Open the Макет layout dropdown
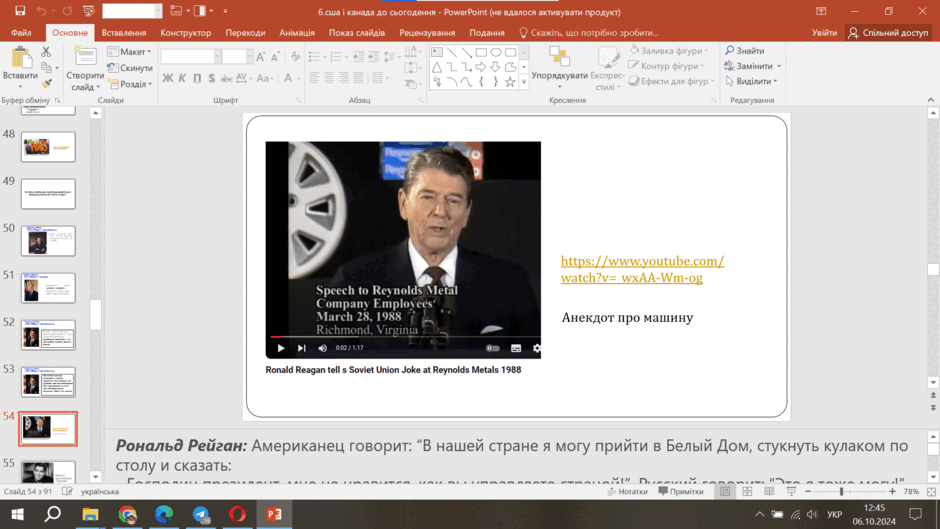This screenshot has width=940, height=529. (129, 52)
